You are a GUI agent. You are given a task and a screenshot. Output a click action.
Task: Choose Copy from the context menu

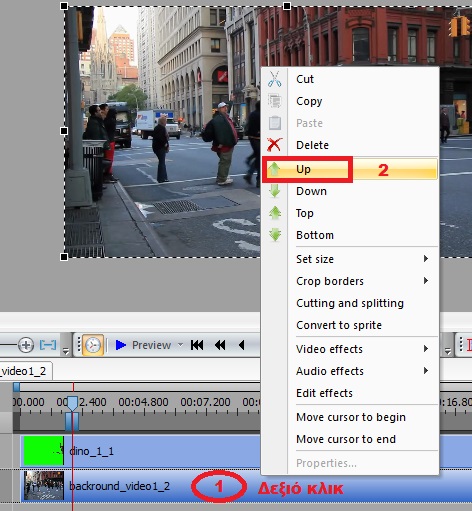click(x=350, y=101)
